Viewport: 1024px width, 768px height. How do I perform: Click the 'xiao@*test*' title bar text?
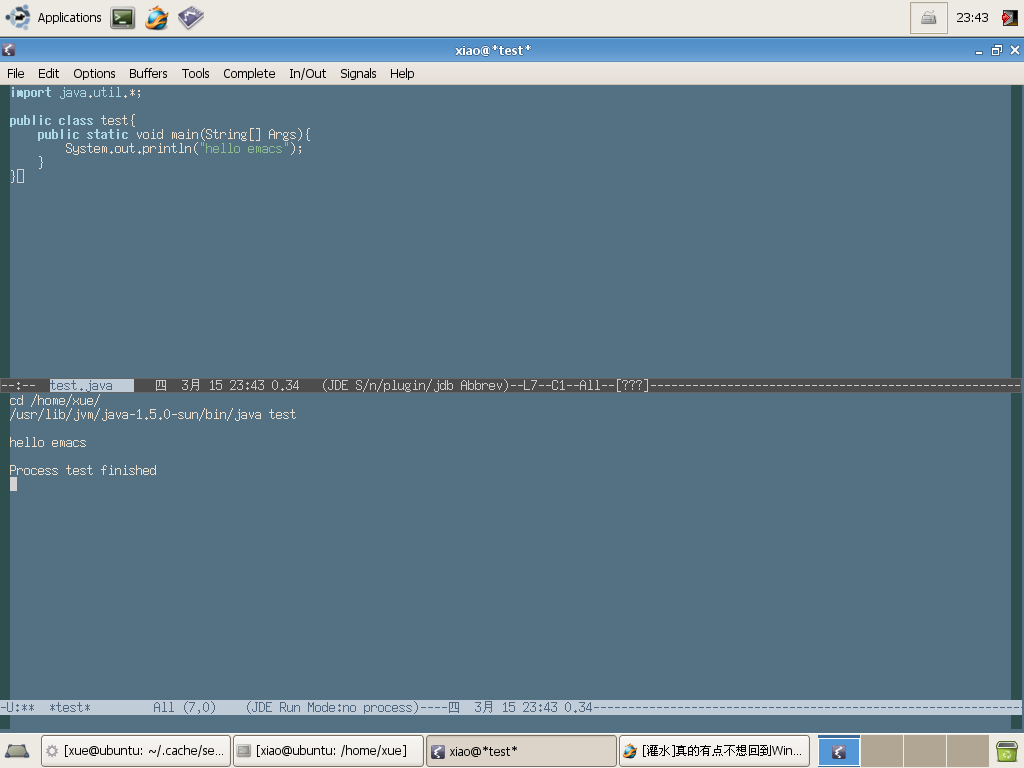tap(493, 50)
